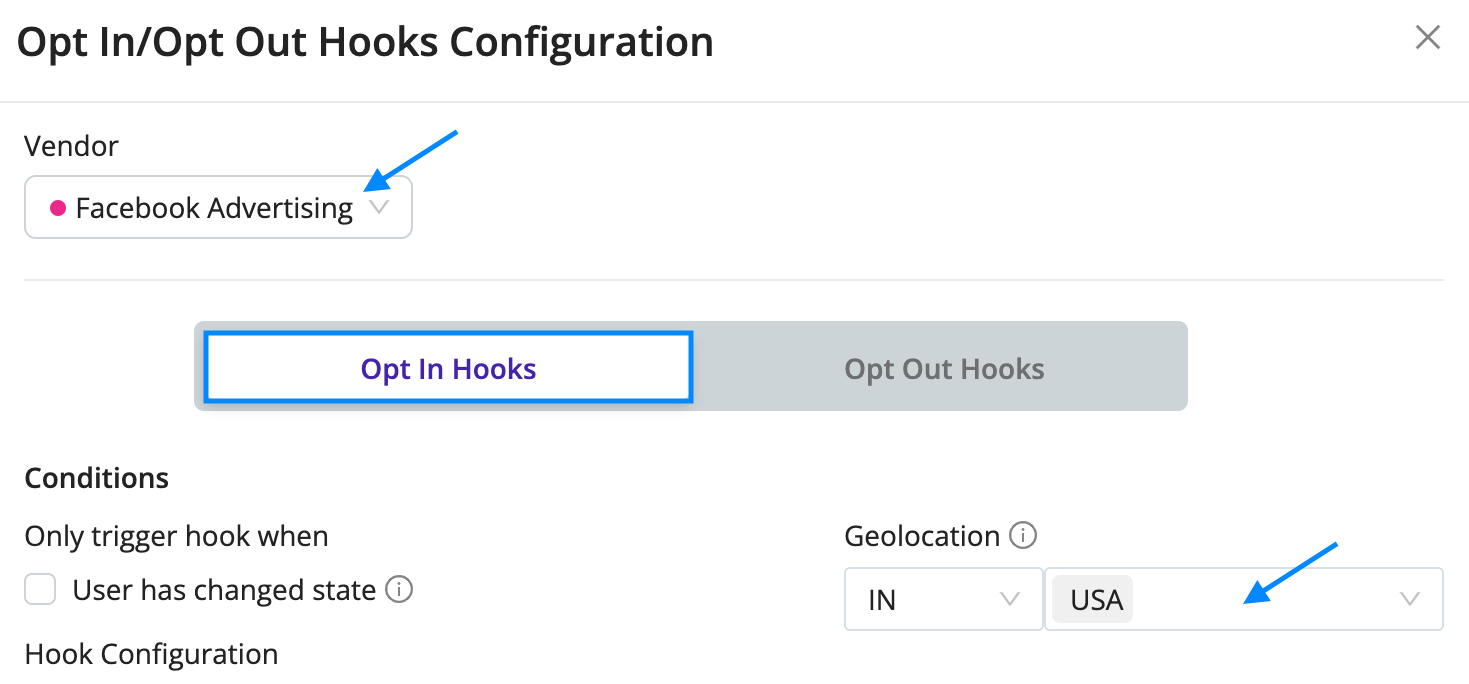
Task: Click the Hook Configuration heading
Action: click(x=151, y=654)
